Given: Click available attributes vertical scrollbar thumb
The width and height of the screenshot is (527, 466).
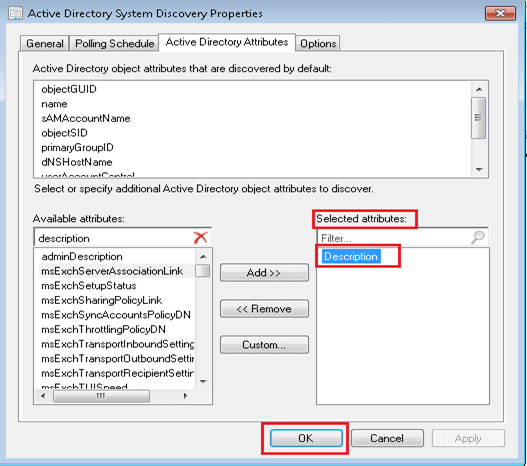Looking at the screenshot, I should 203,271.
